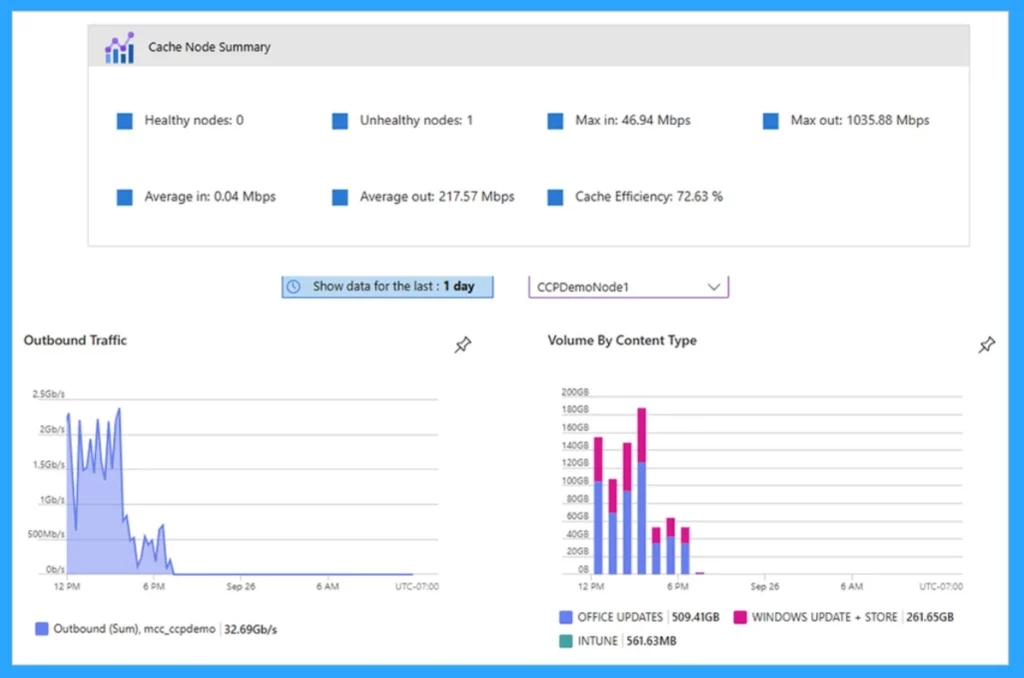
Task: Pin the Outbound Traffic chart
Action: coord(462,345)
